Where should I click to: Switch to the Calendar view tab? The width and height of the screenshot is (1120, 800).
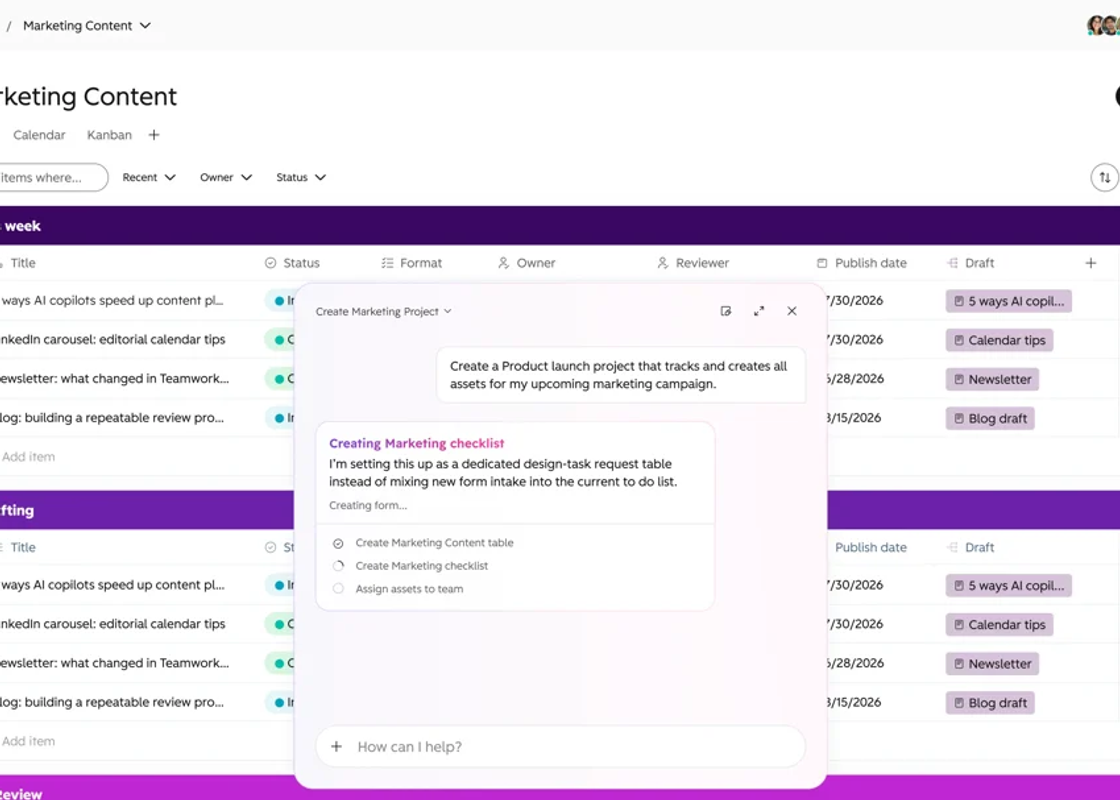click(x=39, y=135)
